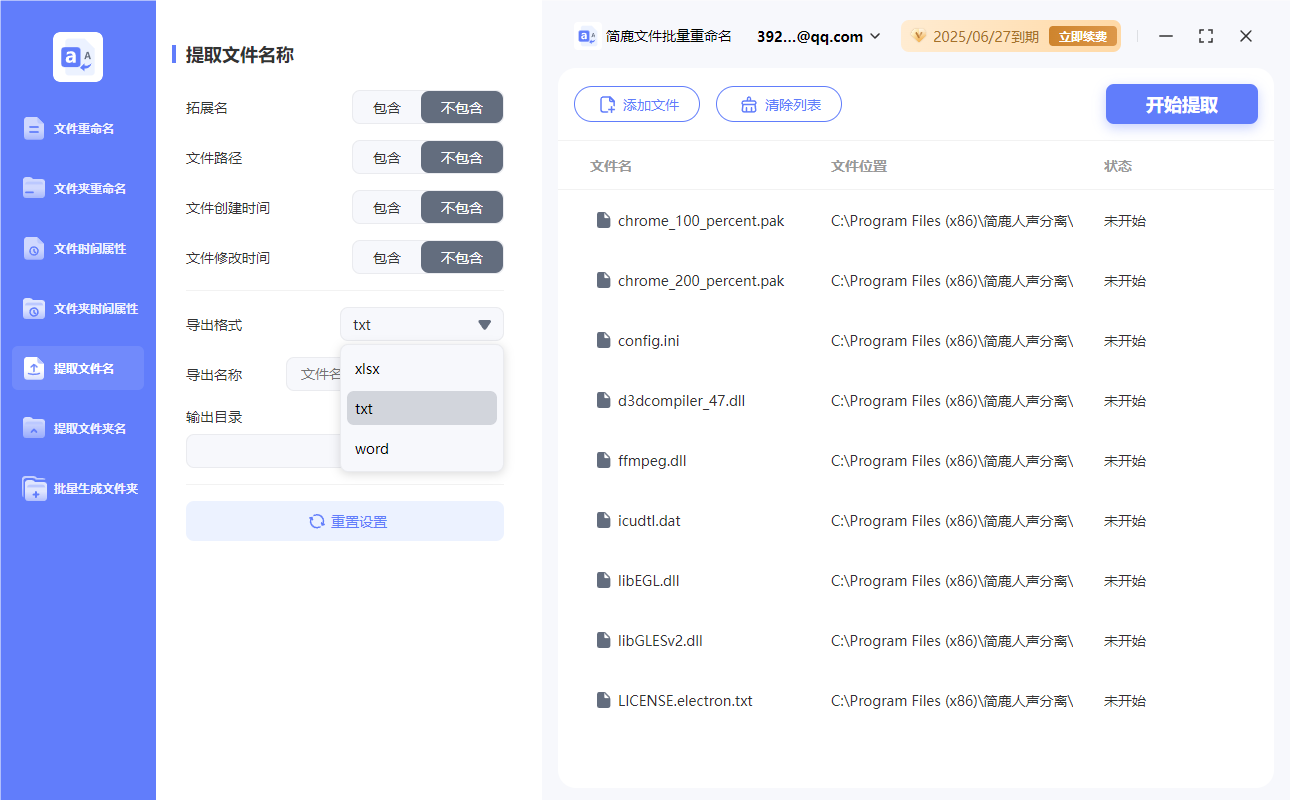Image resolution: width=1290 pixels, height=800 pixels.
Task: Open the 提取文件夹名 feature
Action: (77, 428)
